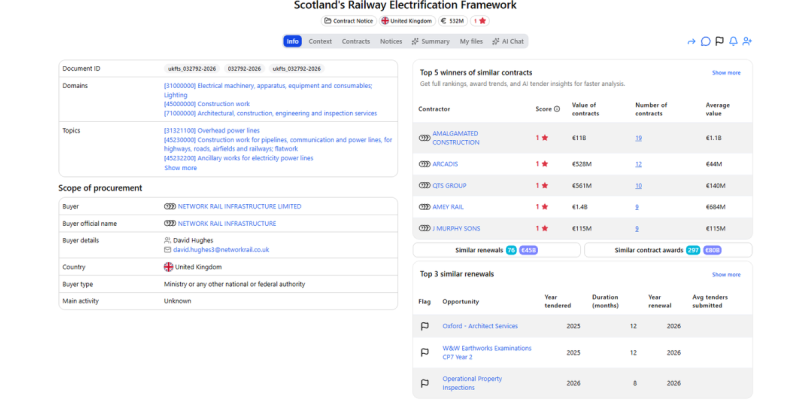Open the W&W Earthworks Examinations CP7 Year 2 link
This screenshot has width=800, height=400.
click(487, 353)
